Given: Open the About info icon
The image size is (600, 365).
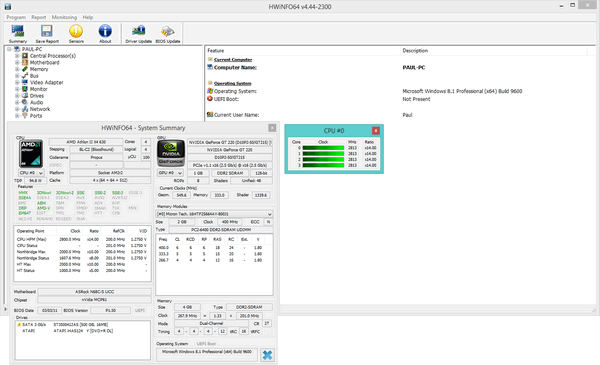Looking at the screenshot, I should 105,34.
